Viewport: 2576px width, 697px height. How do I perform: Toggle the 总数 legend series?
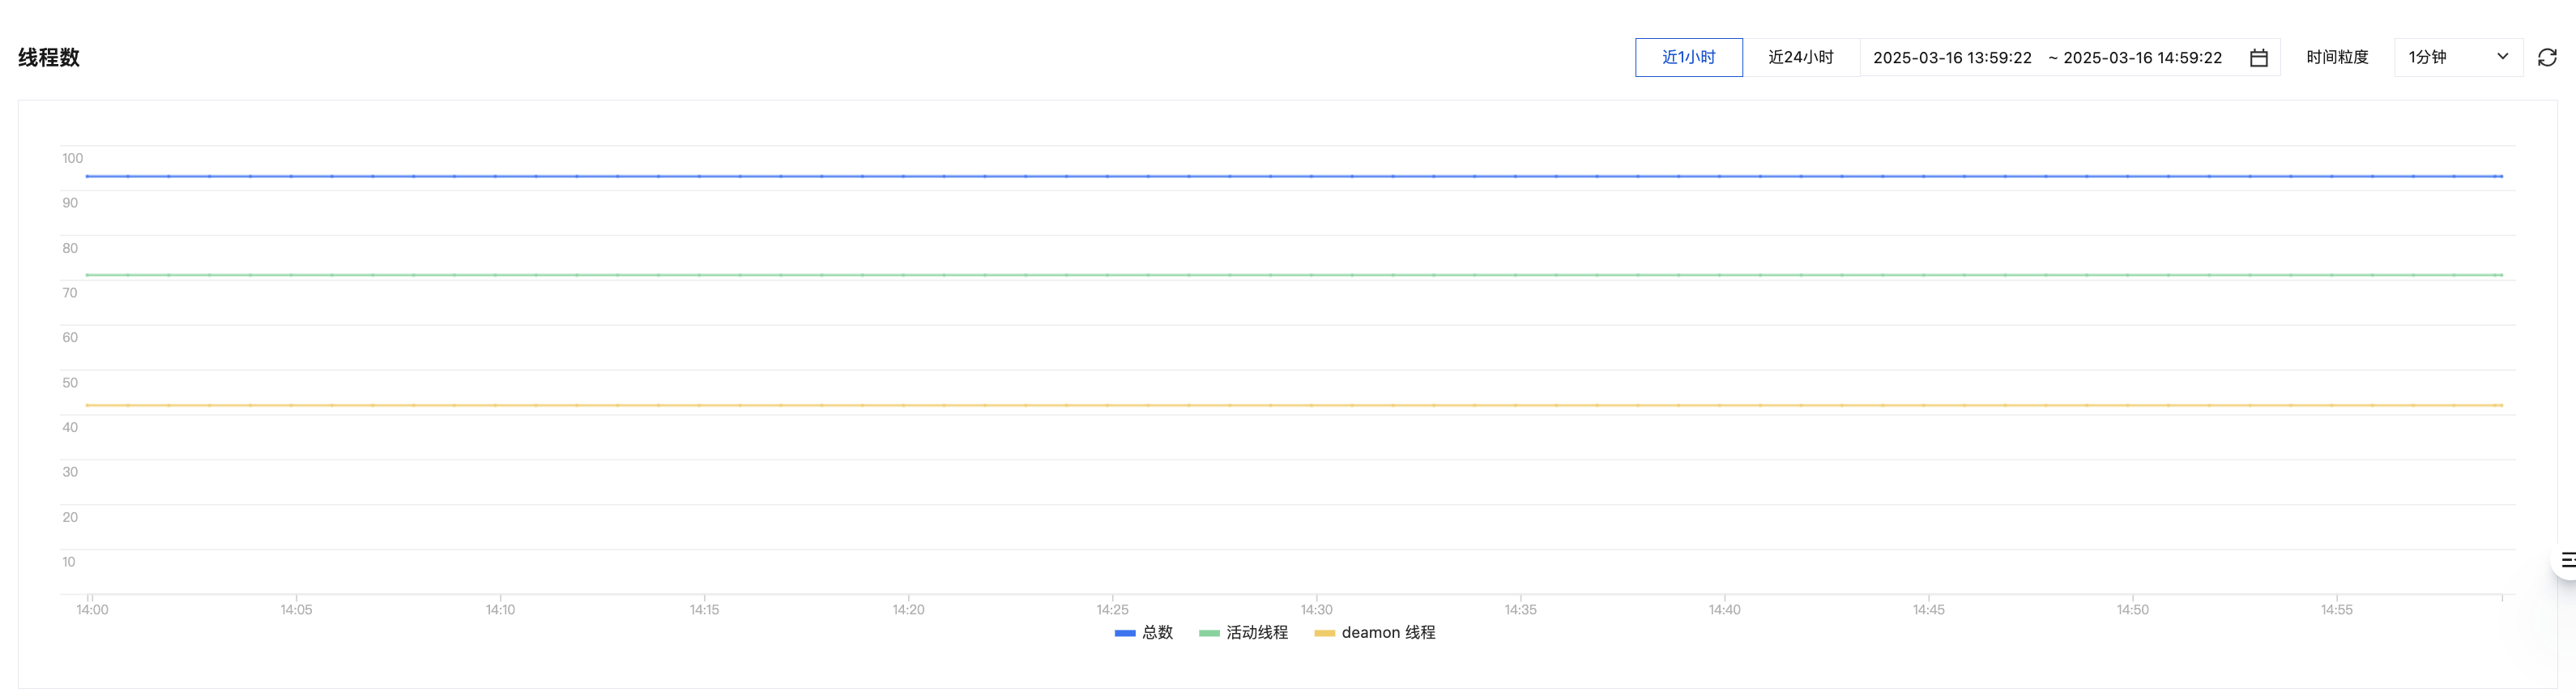click(1144, 632)
